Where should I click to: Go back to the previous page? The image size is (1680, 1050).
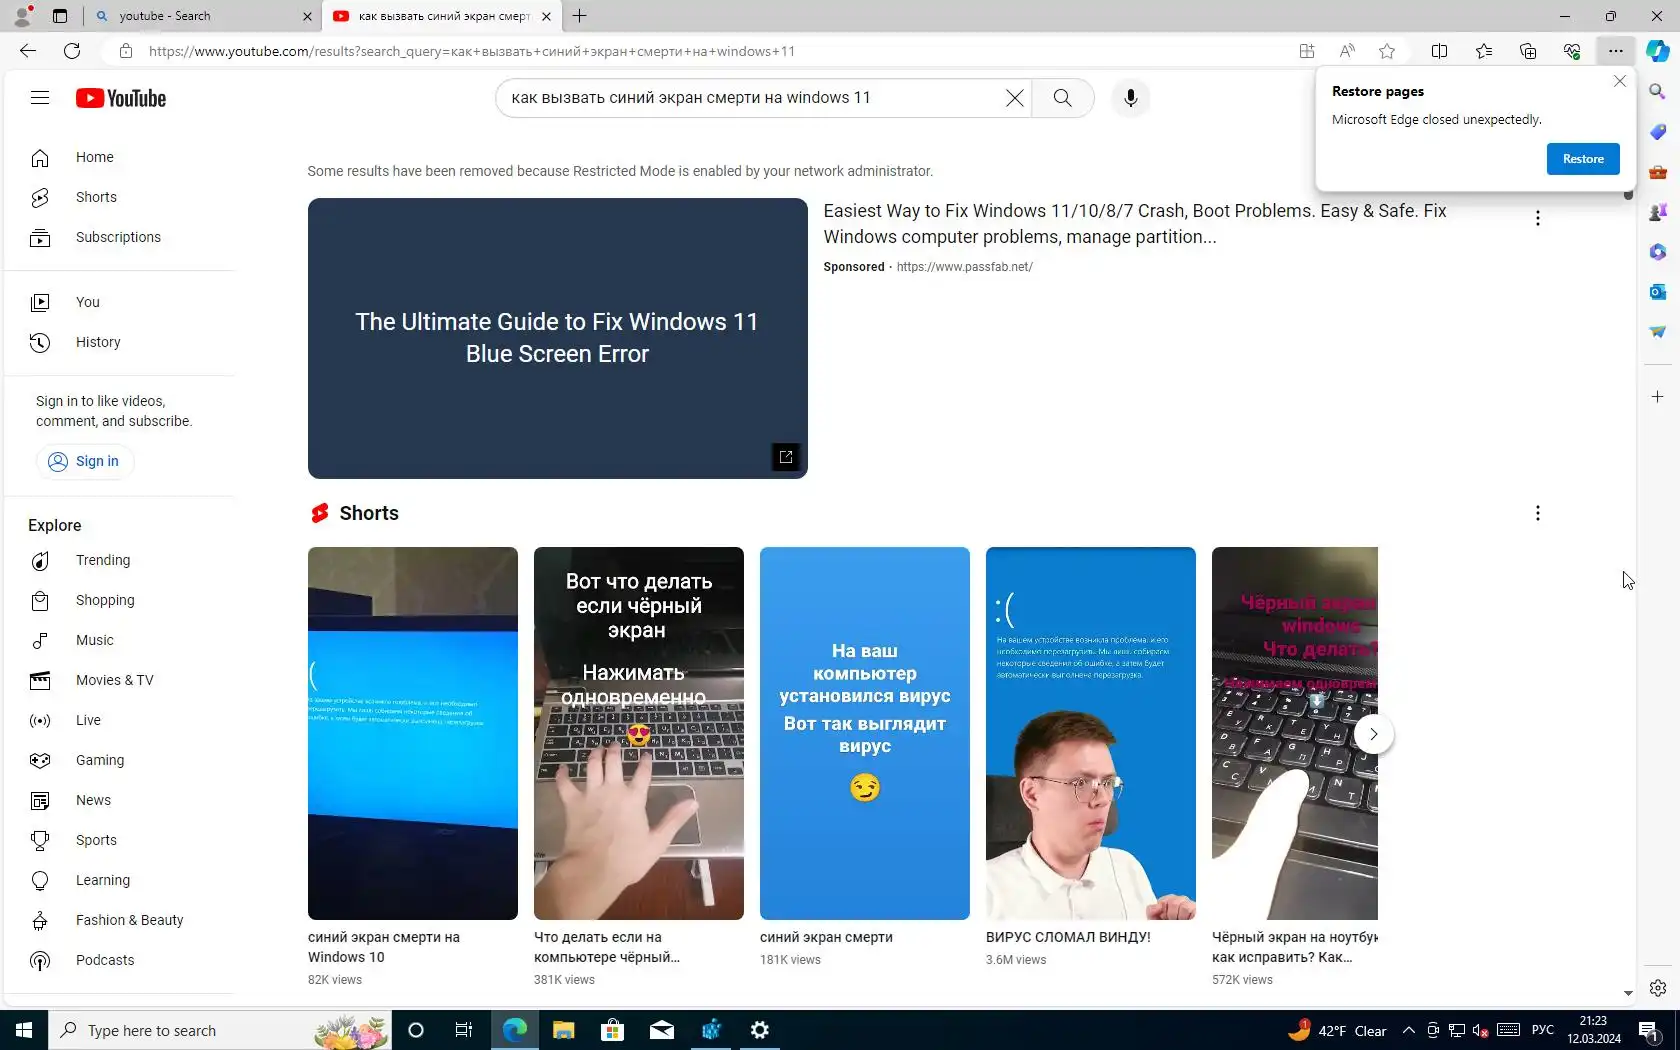[x=28, y=51]
